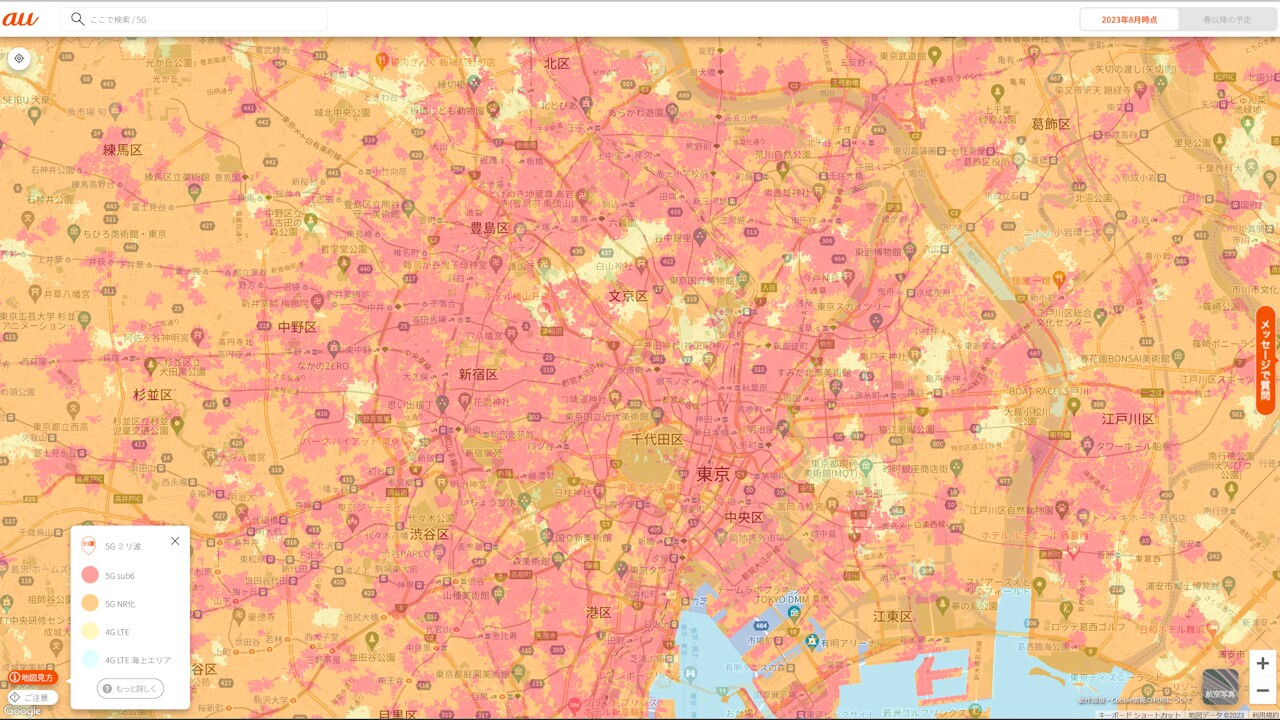Click the 4G LTE yellow swatch

90,631
